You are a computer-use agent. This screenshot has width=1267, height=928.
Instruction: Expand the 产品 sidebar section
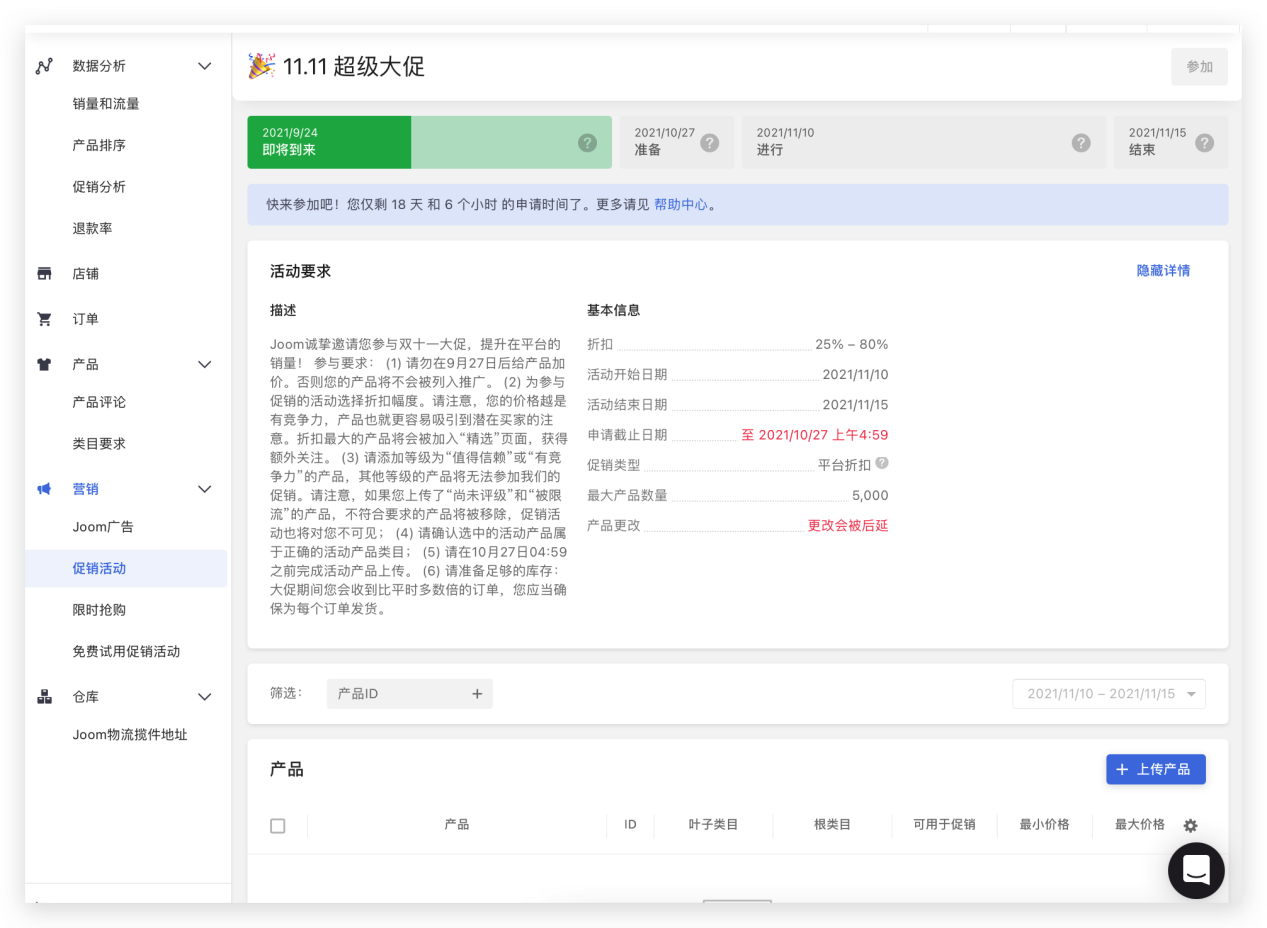[205, 364]
